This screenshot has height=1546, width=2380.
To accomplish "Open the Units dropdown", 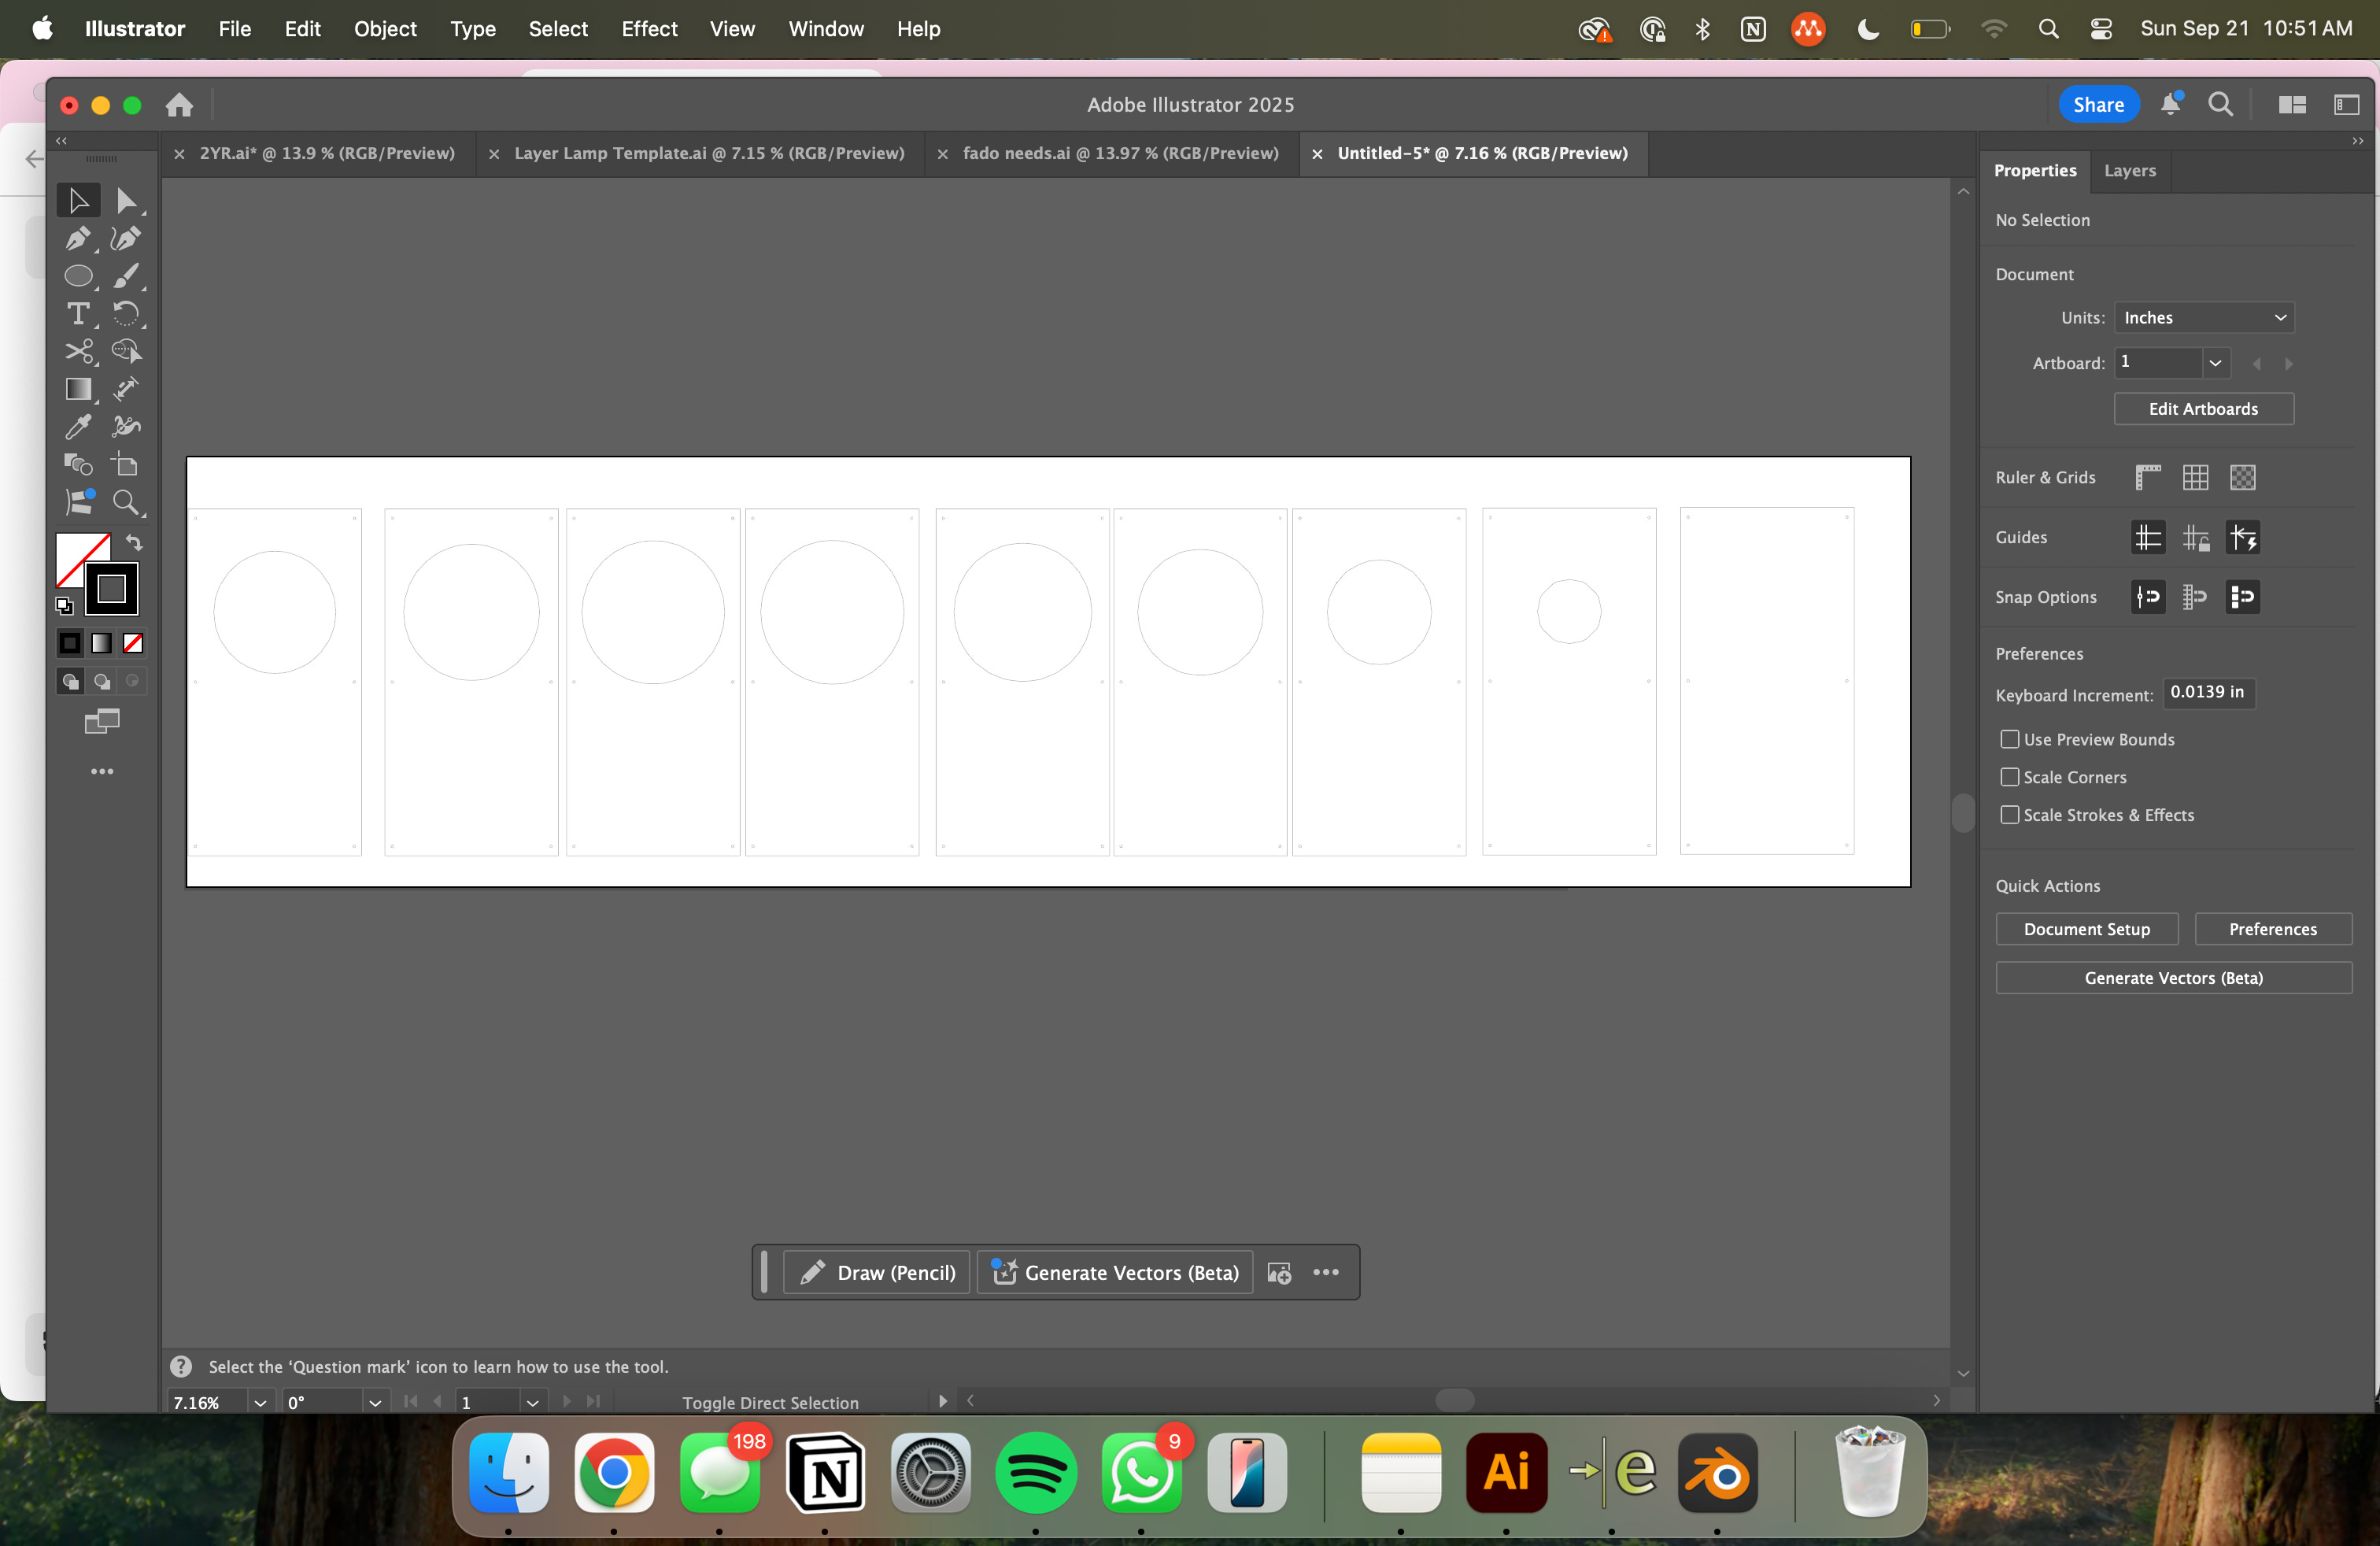I will [2203, 318].
